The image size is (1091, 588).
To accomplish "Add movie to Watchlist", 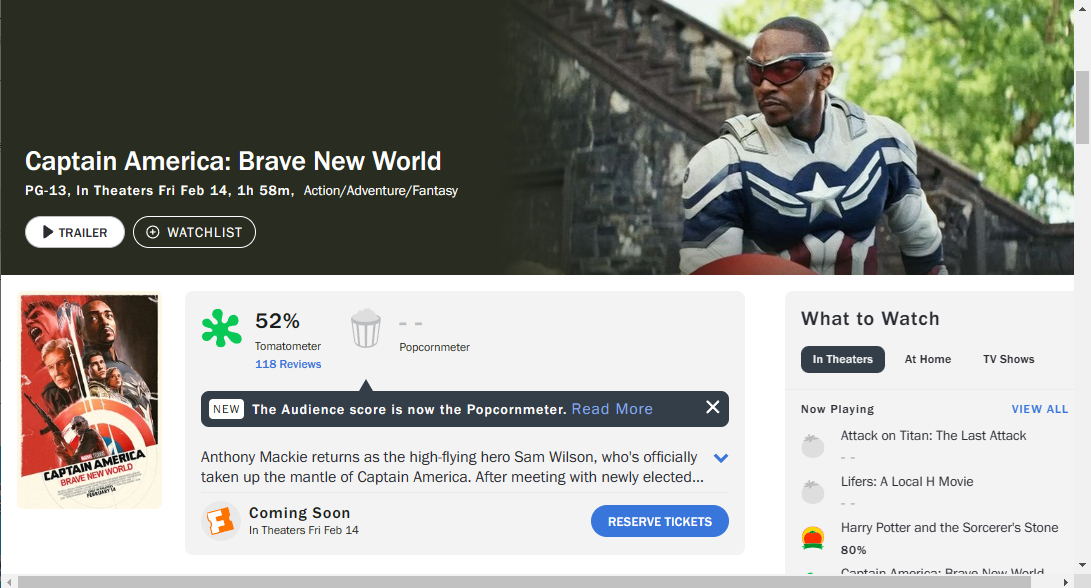I will (194, 232).
